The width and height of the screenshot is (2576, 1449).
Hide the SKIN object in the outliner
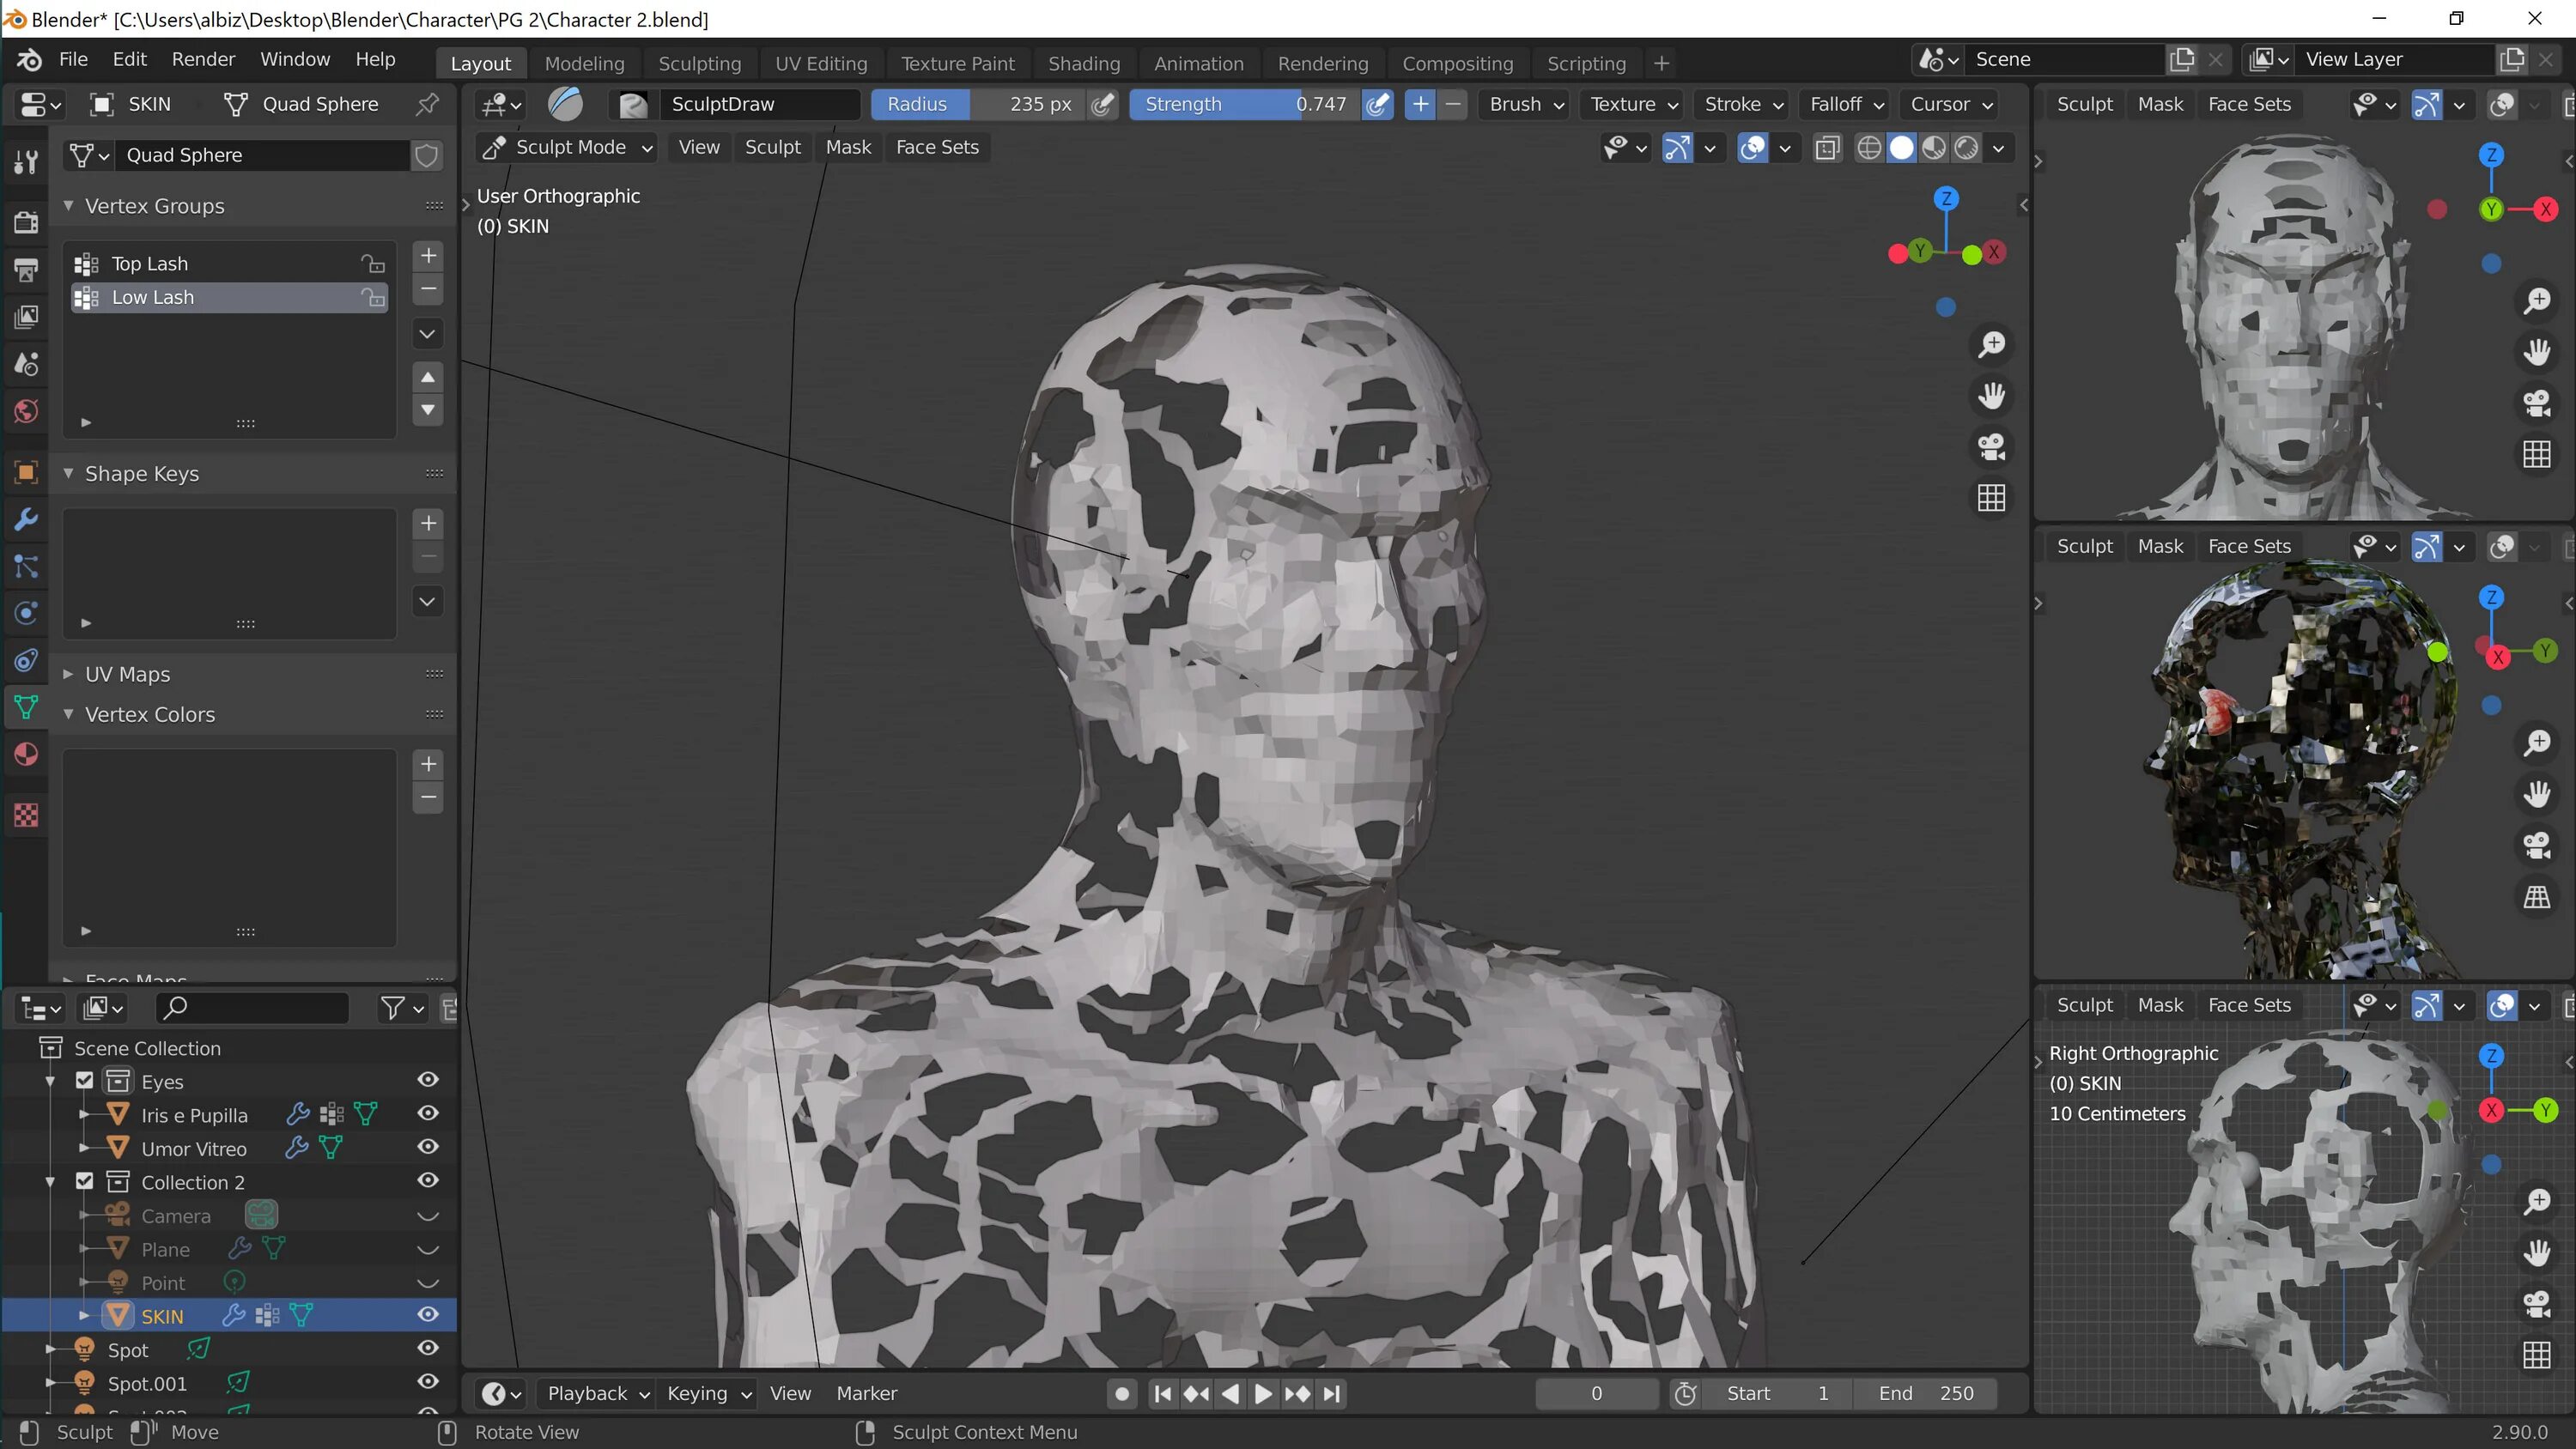[428, 1315]
